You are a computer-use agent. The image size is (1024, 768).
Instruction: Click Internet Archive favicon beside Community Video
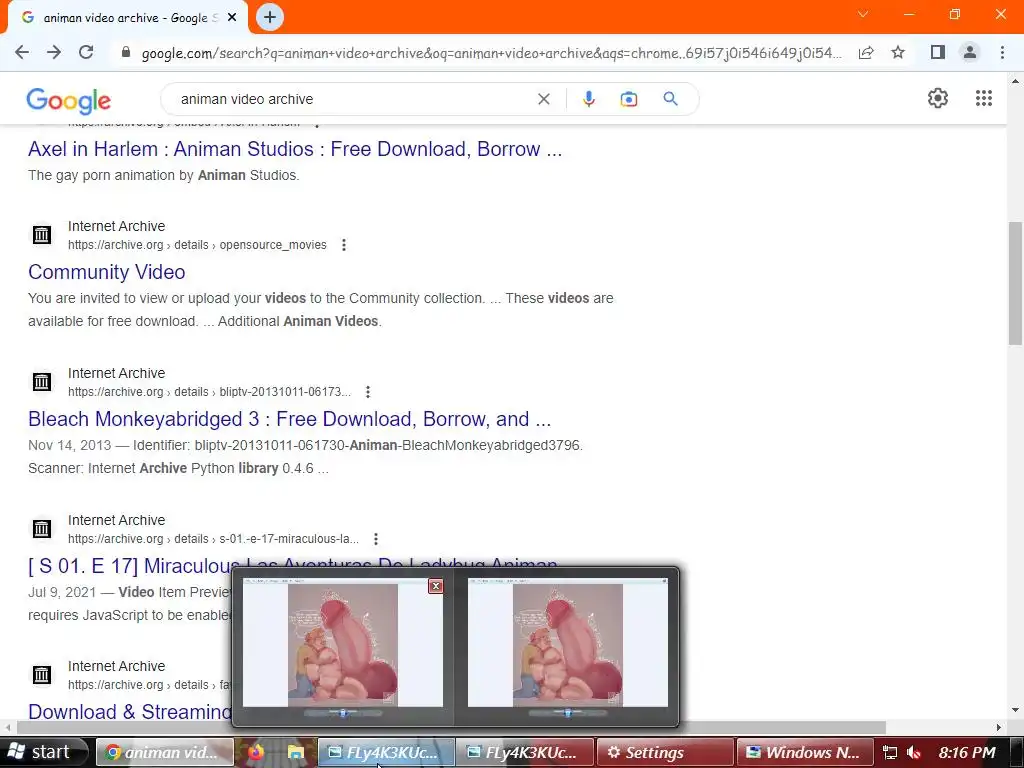coord(42,234)
